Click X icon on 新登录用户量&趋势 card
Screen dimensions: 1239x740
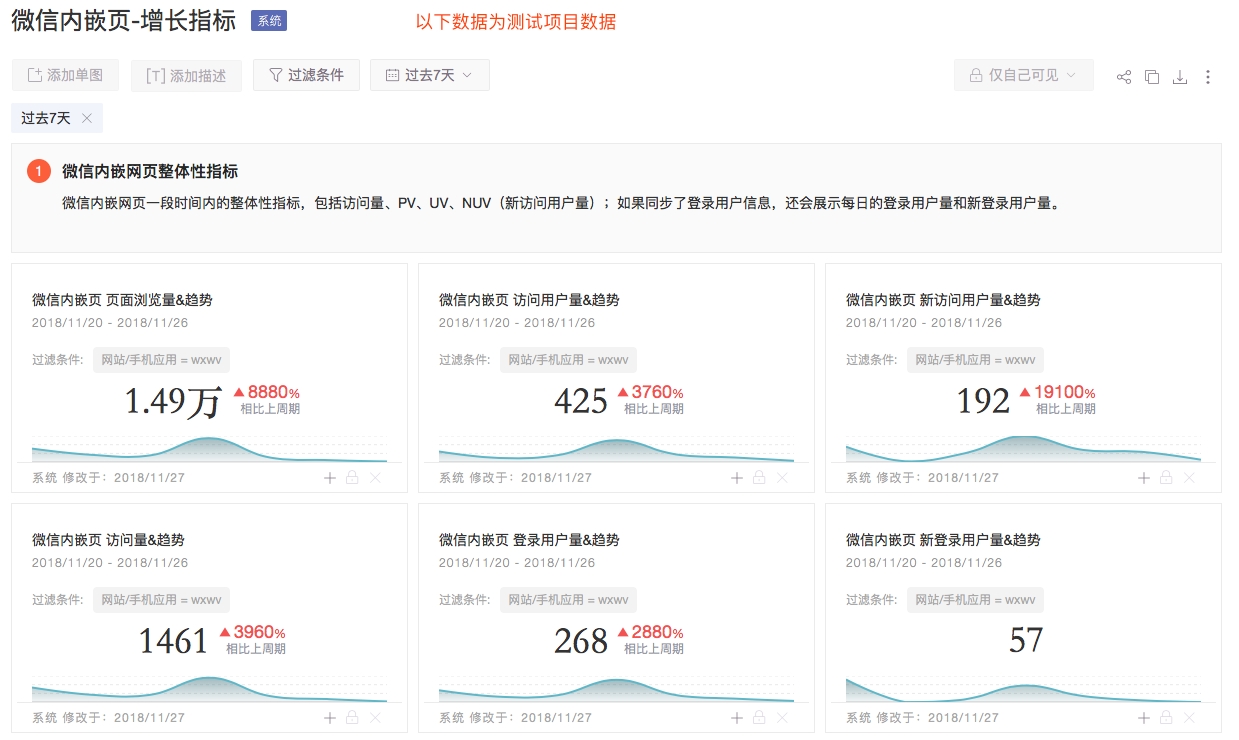coord(1189,718)
